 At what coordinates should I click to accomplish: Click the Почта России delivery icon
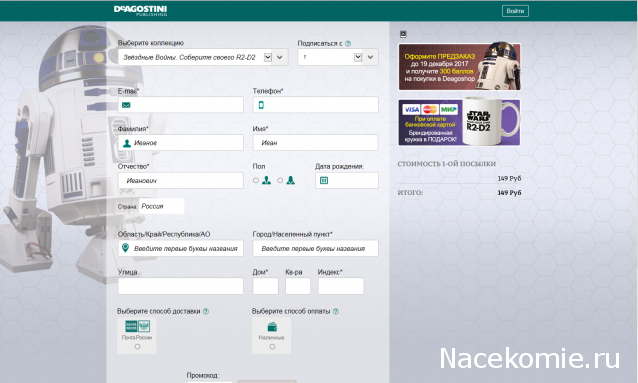coord(138,326)
